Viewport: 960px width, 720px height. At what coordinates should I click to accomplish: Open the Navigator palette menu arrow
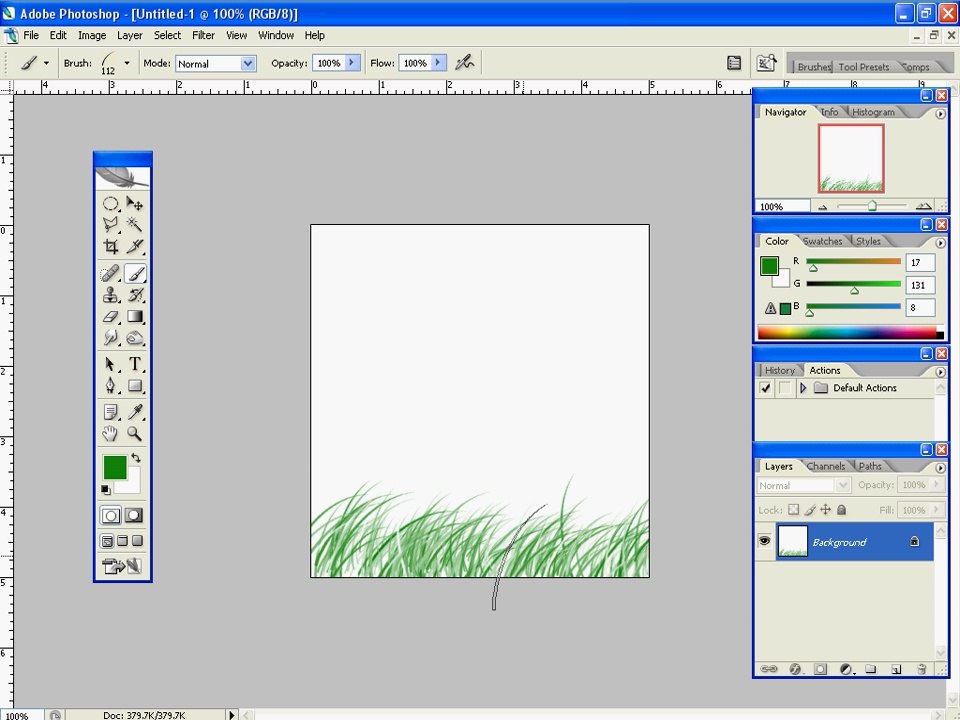click(x=940, y=114)
